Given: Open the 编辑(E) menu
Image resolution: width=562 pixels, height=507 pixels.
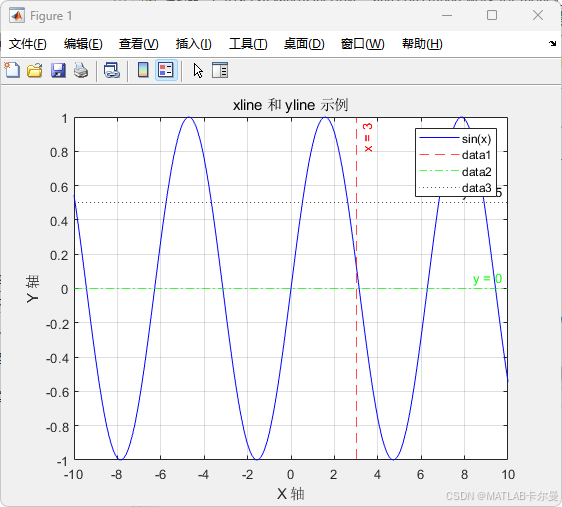Looking at the screenshot, I should (x=83, y=44).
